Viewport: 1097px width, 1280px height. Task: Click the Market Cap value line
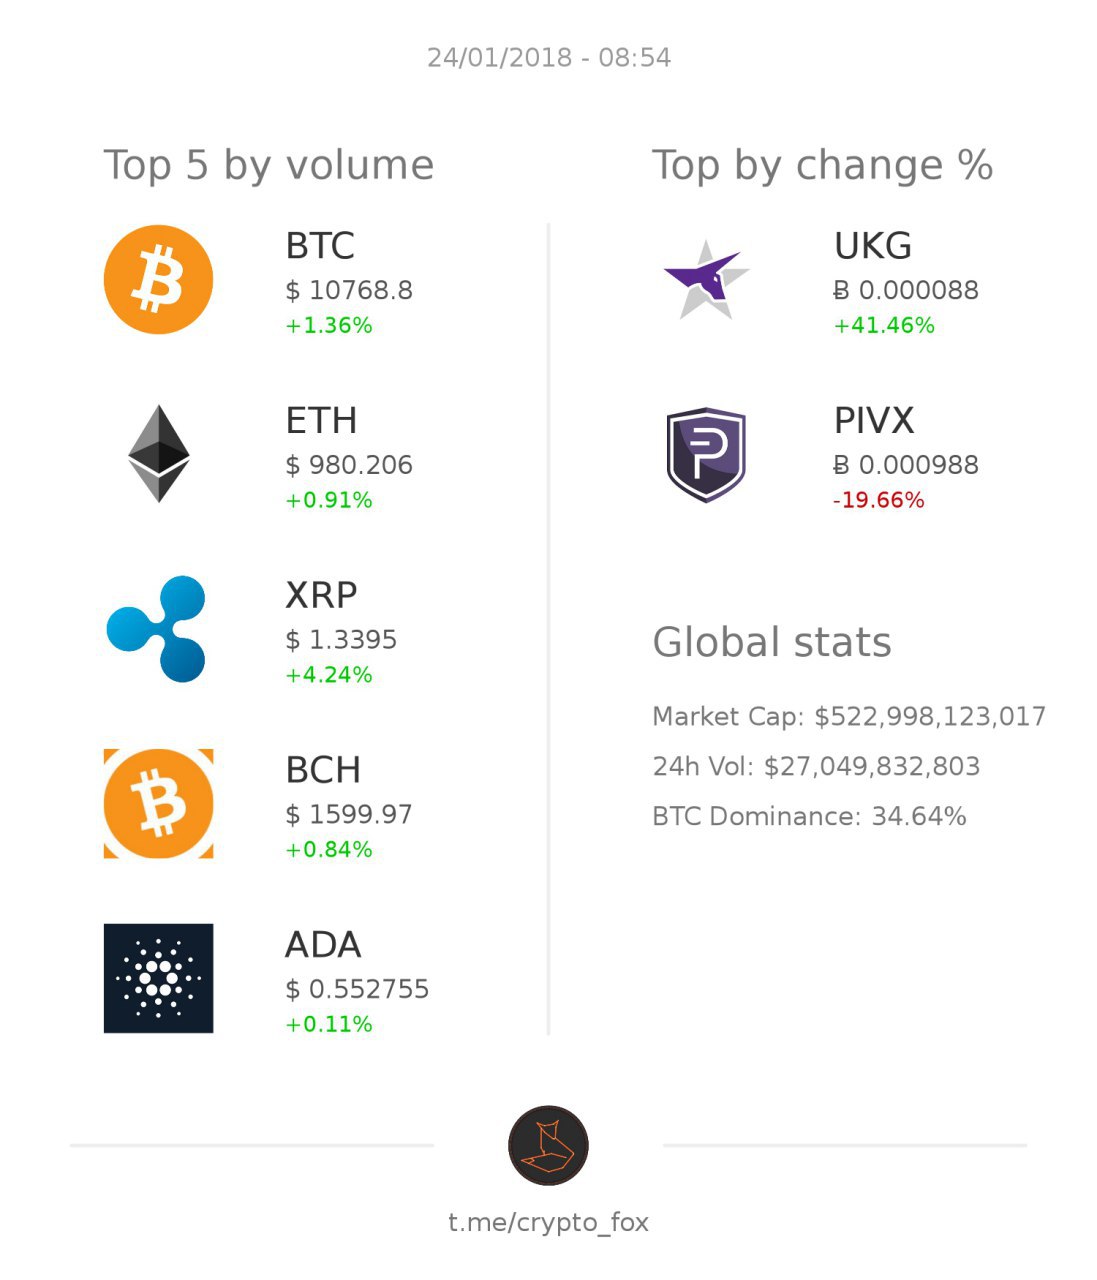pos(849,716)
